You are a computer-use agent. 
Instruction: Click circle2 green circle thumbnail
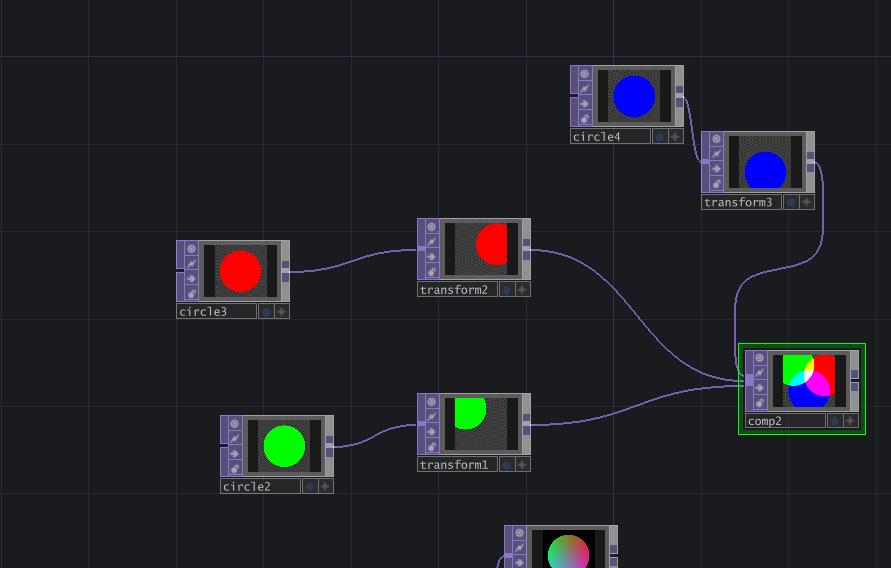(x=284, y=446)
